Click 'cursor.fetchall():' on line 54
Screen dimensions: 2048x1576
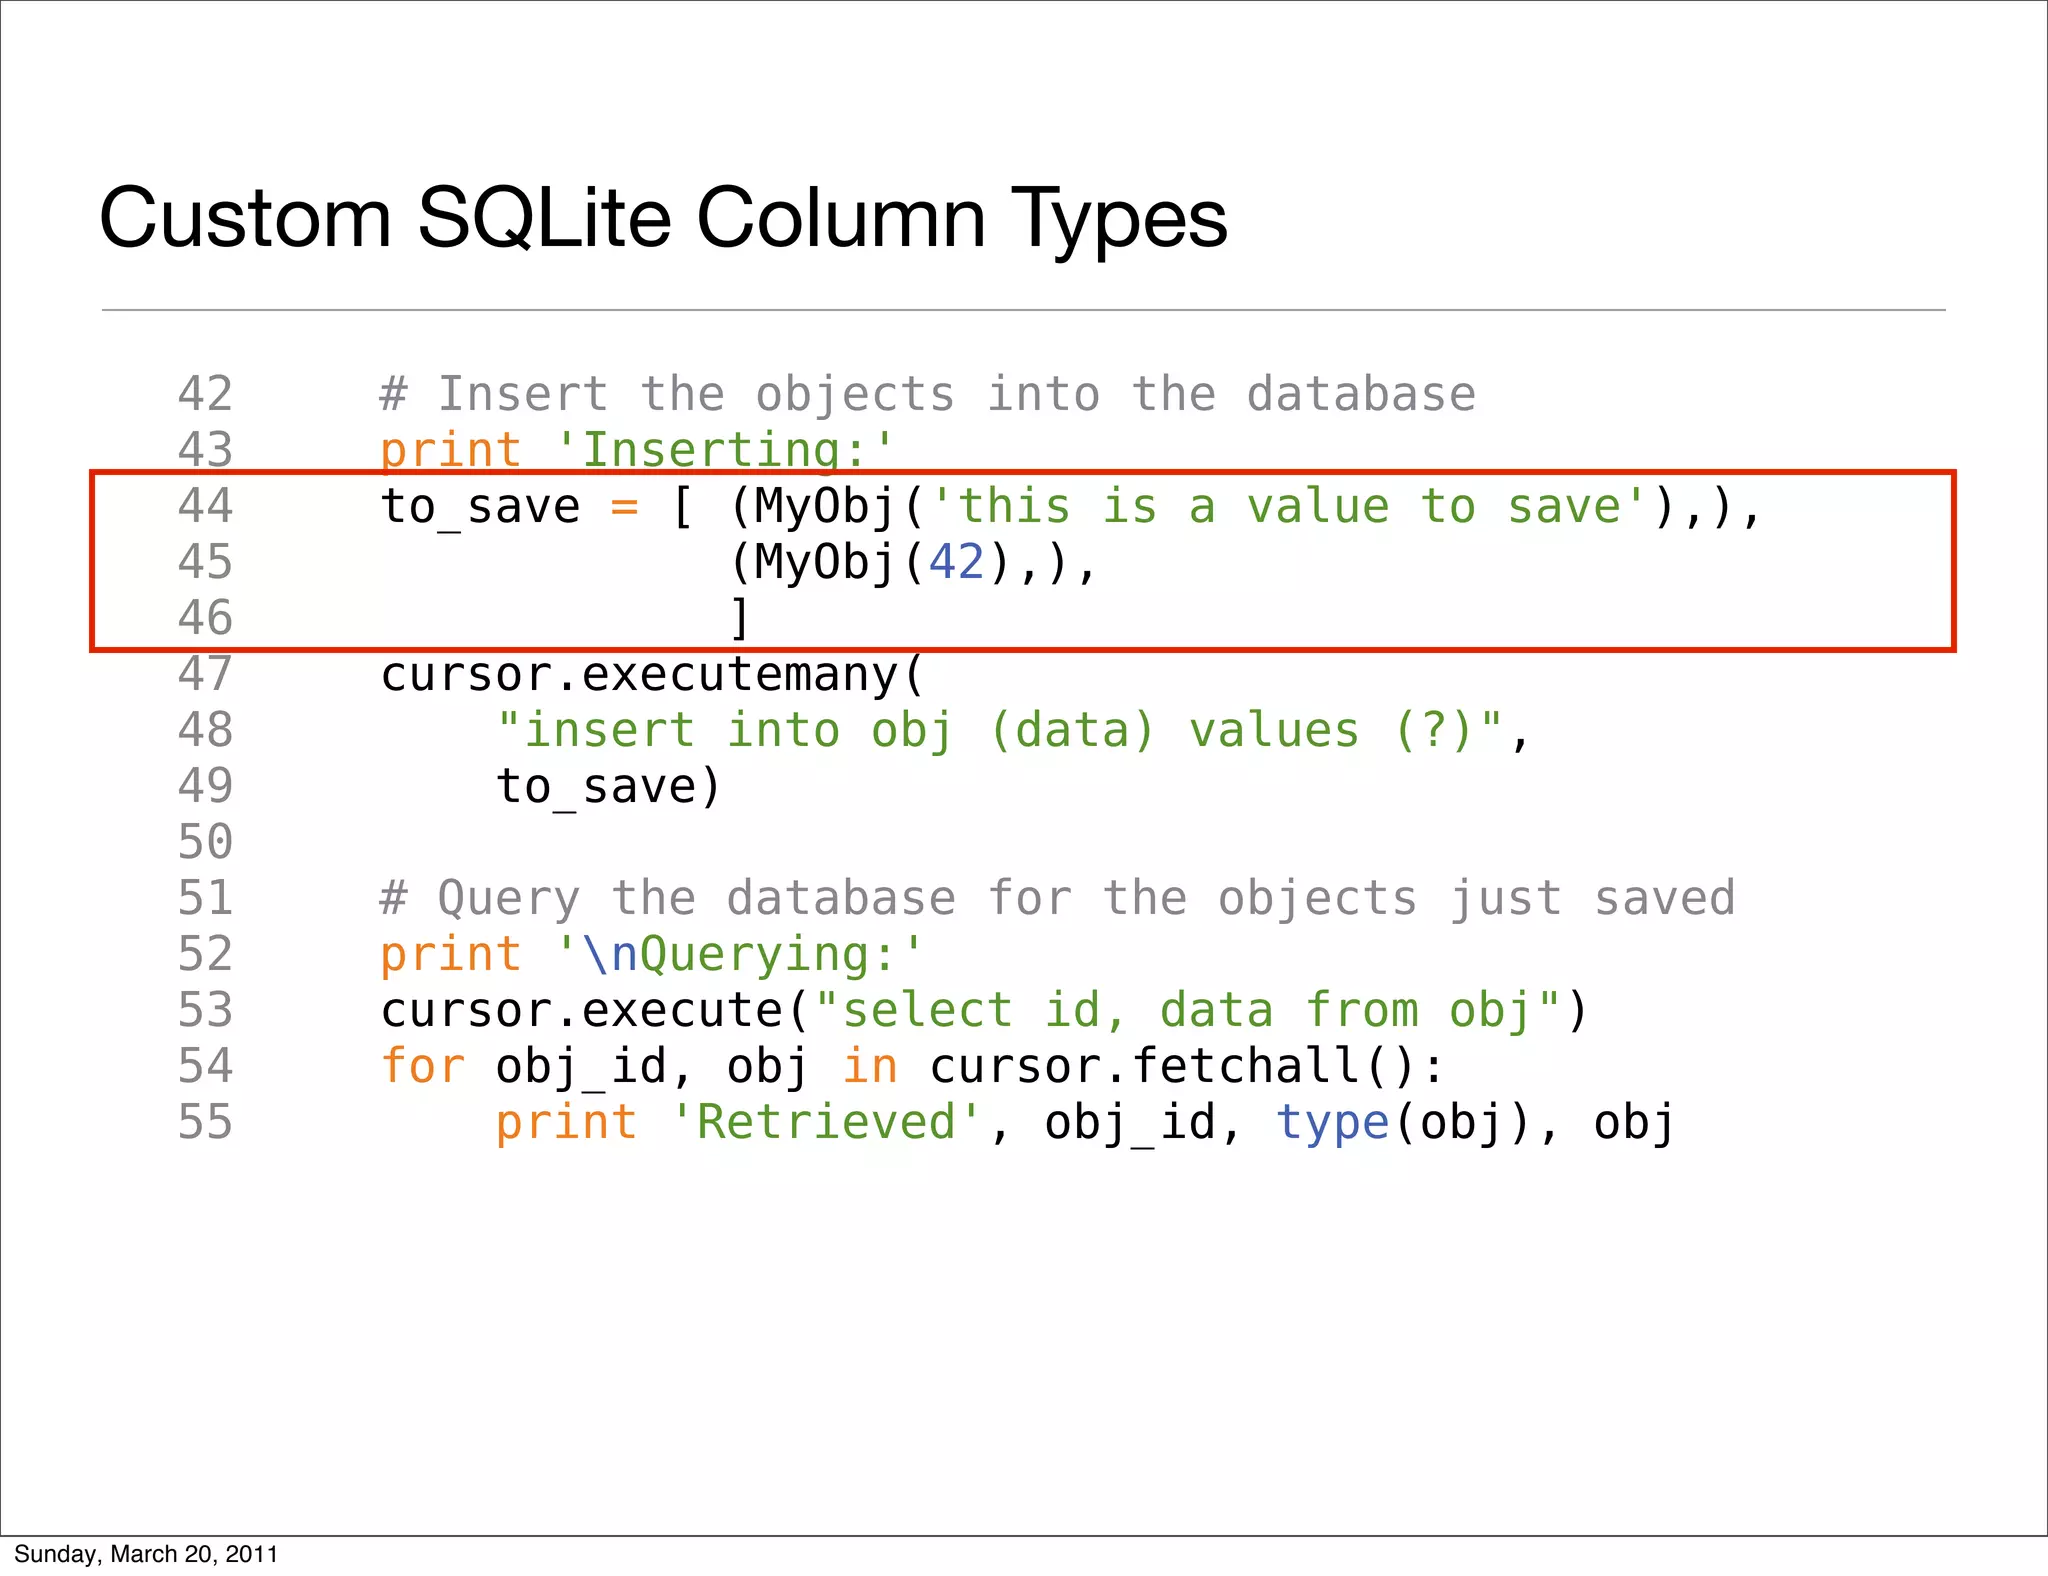click(x=1188, y=1066)
